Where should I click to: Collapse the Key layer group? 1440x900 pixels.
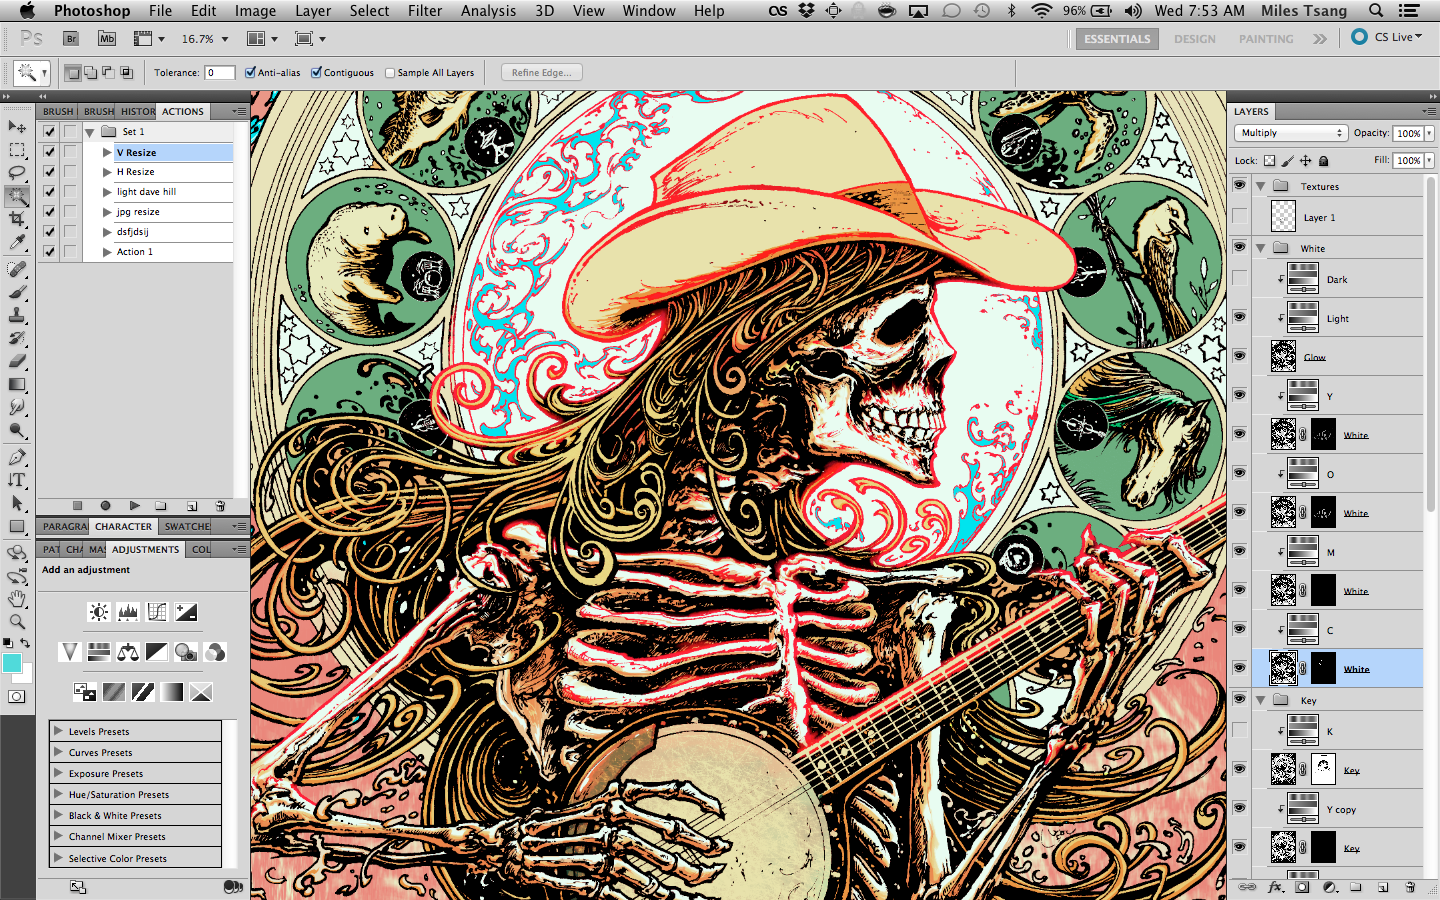point(1261,700)
